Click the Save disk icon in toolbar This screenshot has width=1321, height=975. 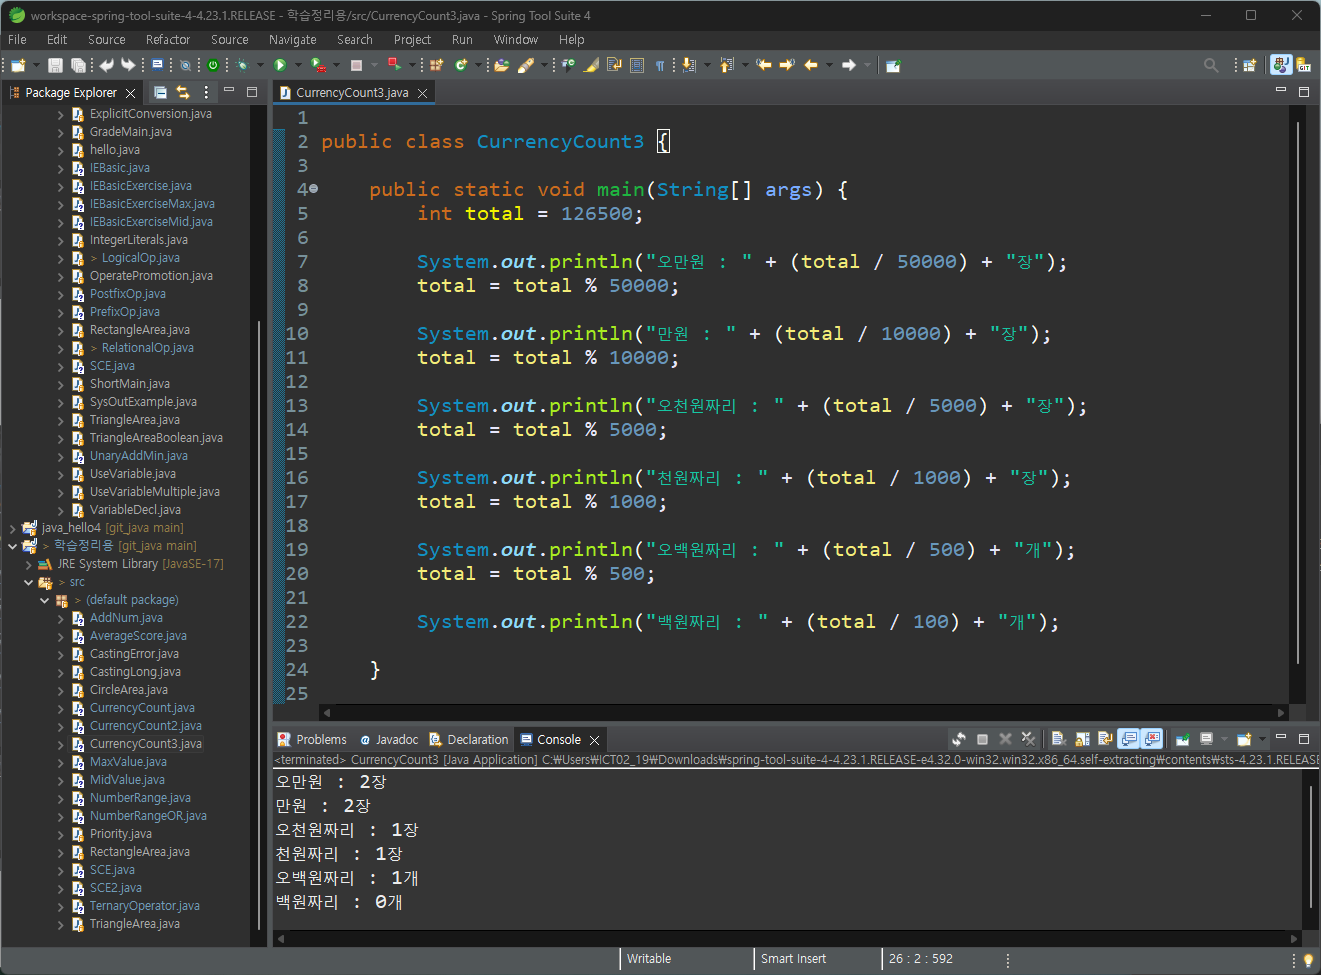(x=55, y=65)
